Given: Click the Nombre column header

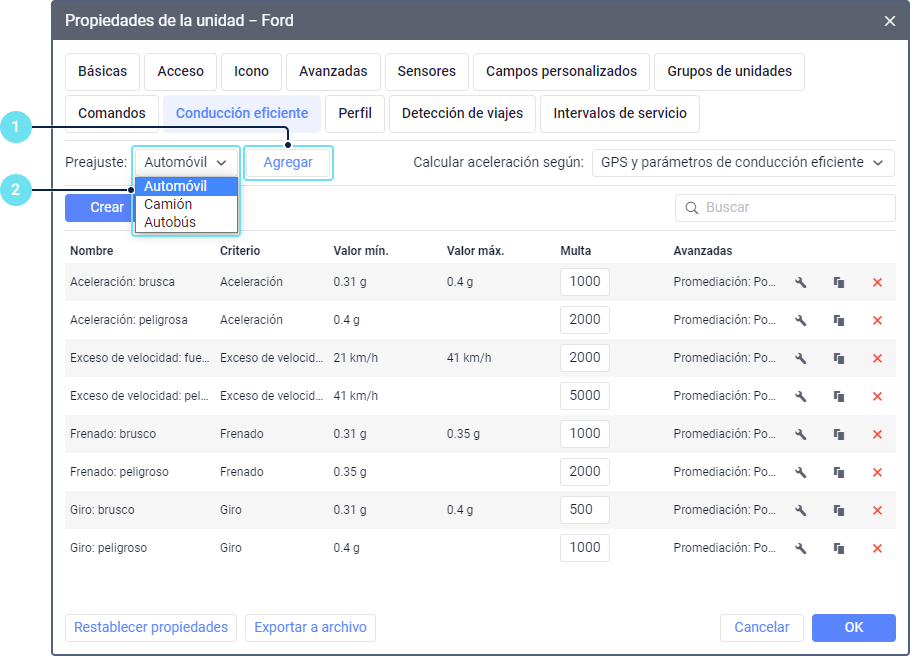Looking at the screenshot, I should pyautogui.click(x=92, y=251).
